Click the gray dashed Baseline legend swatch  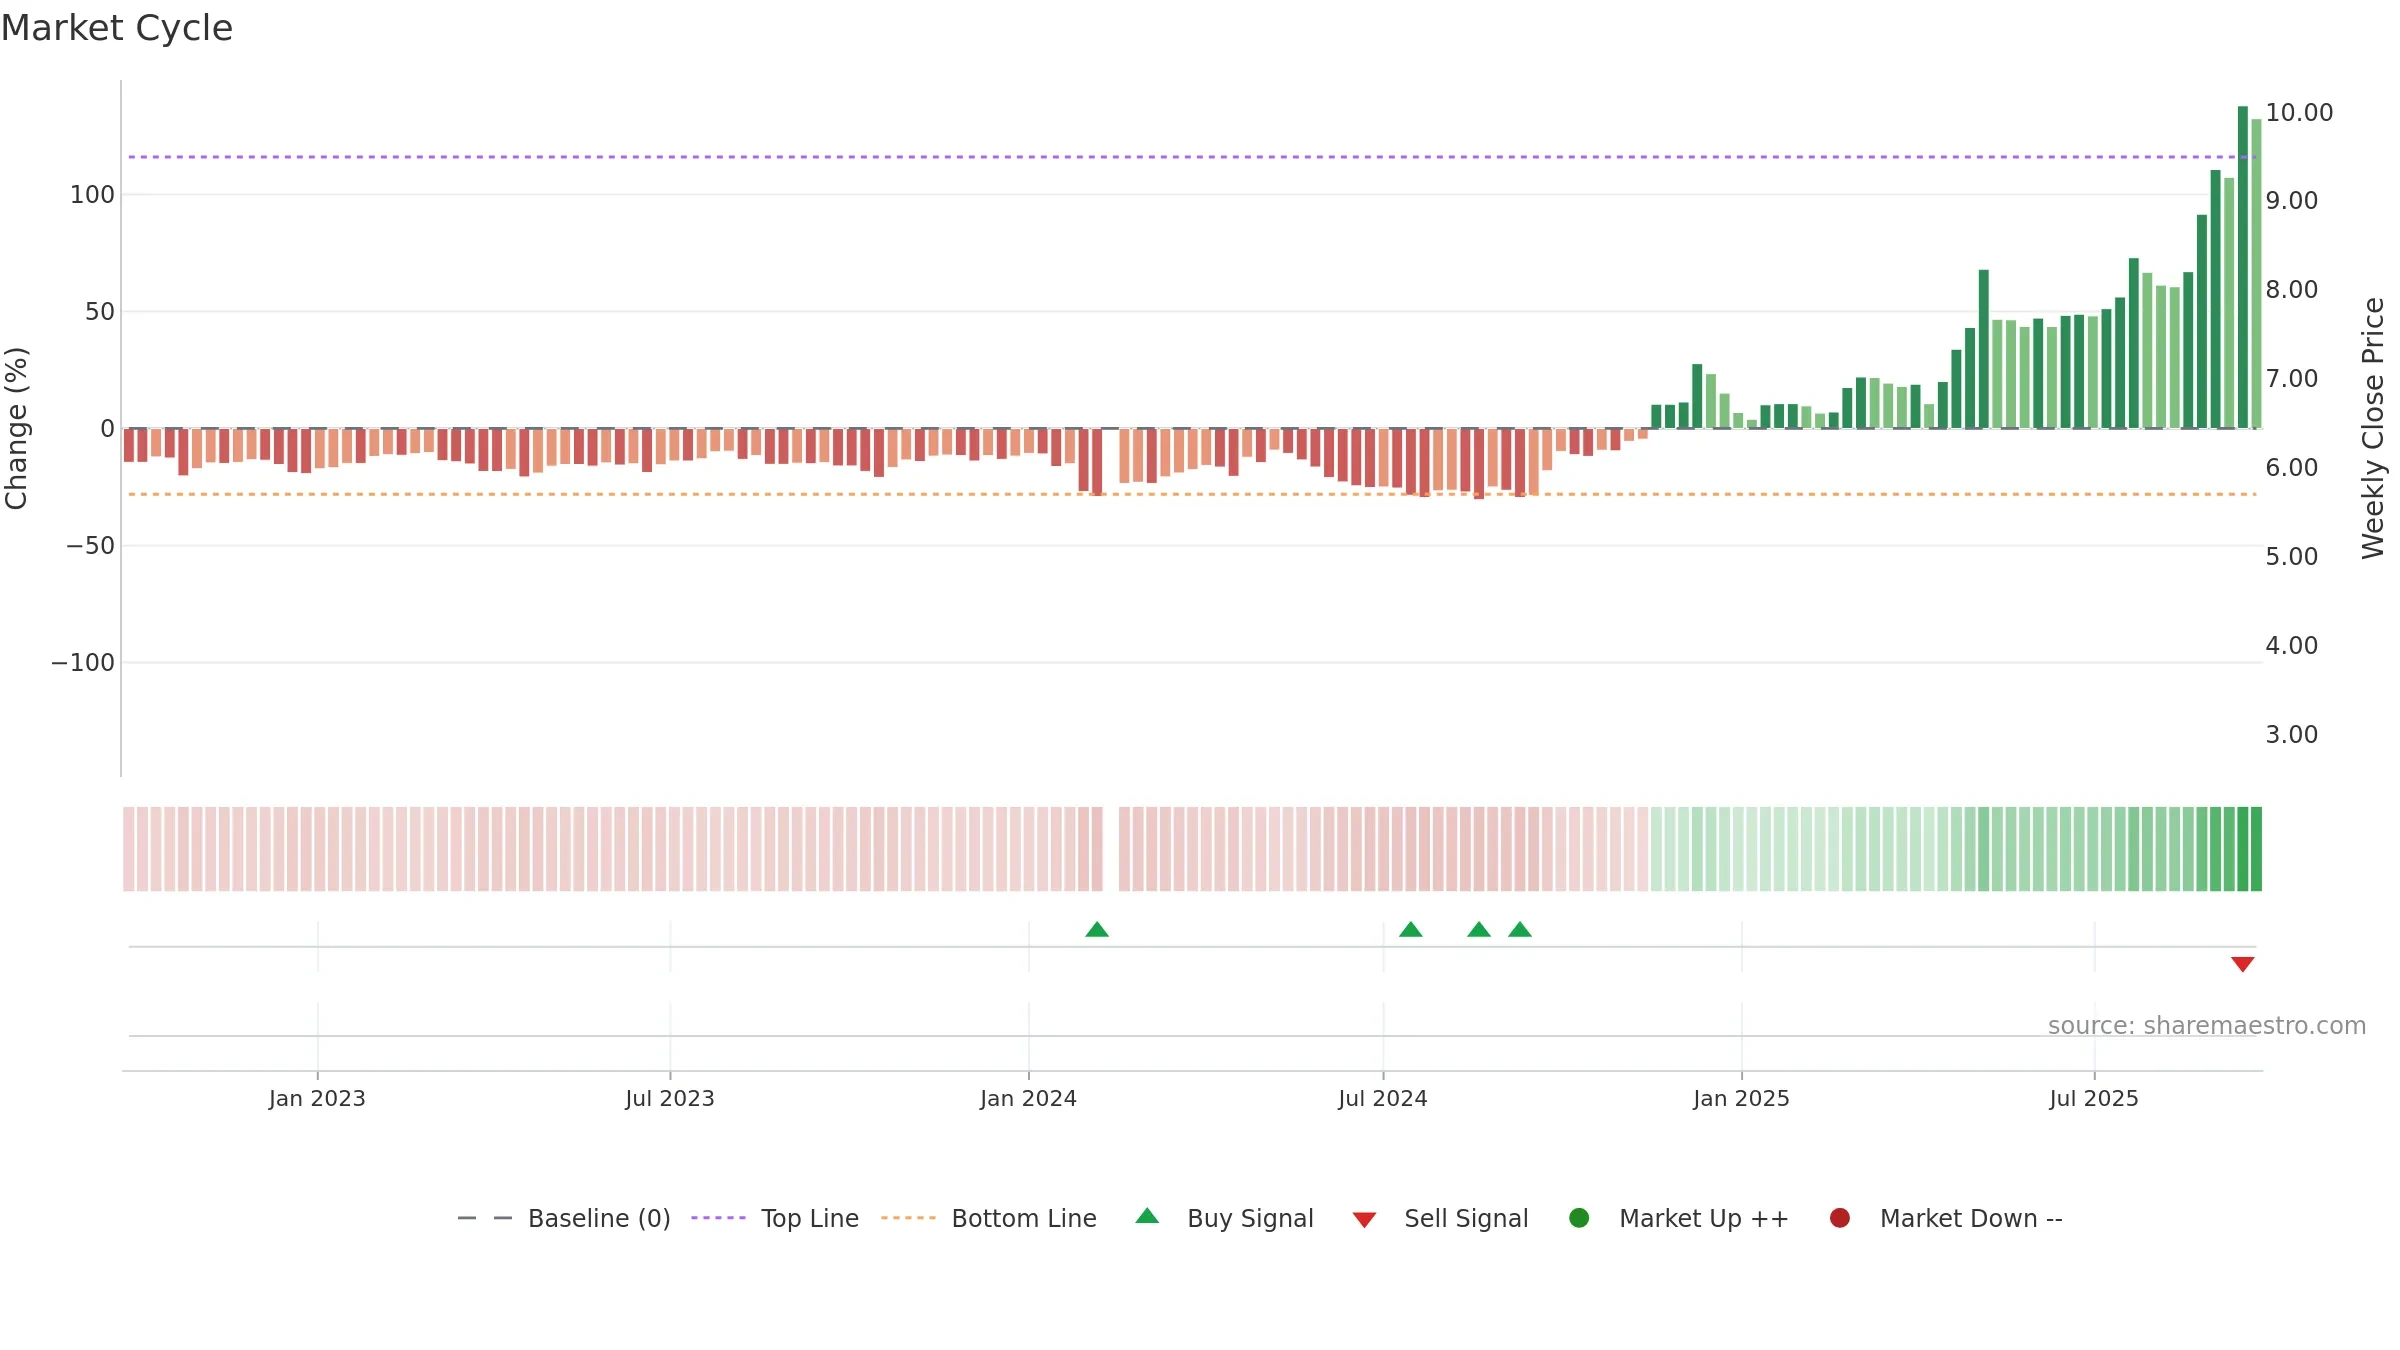point(485,1218)
